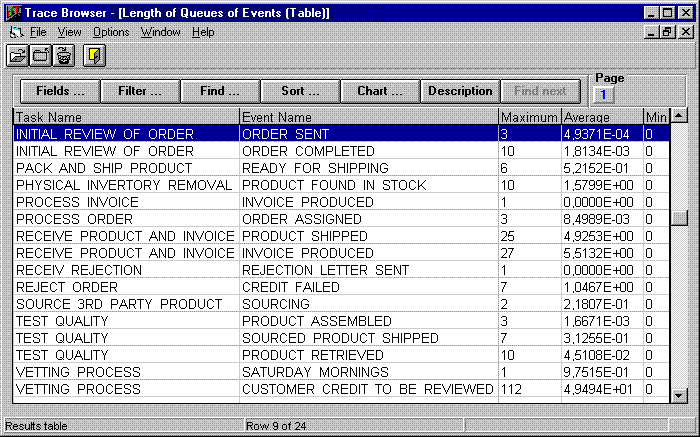Open the Sort ... dialog button
700x437 pixels.
coord(300,91)
